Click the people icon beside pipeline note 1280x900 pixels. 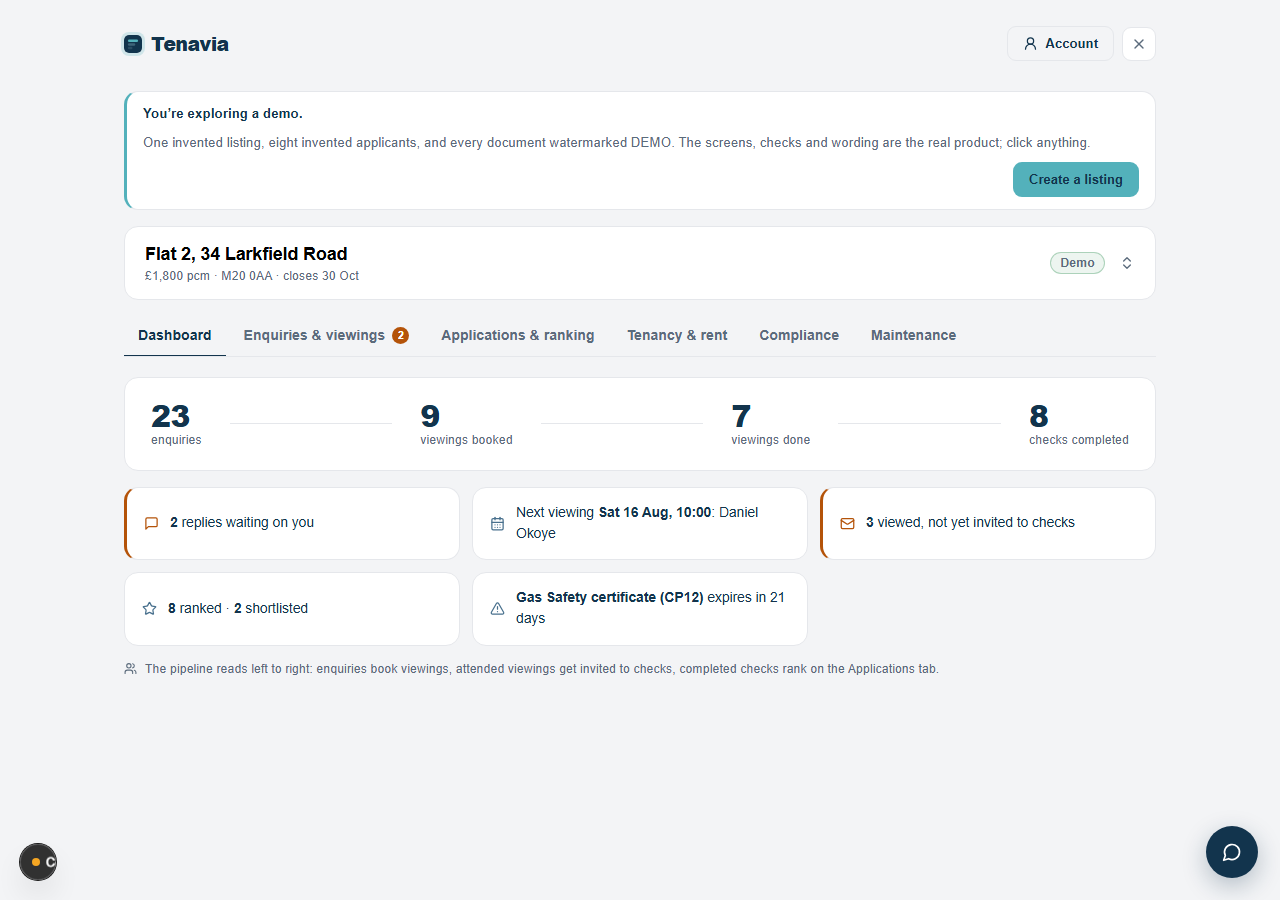130,669
